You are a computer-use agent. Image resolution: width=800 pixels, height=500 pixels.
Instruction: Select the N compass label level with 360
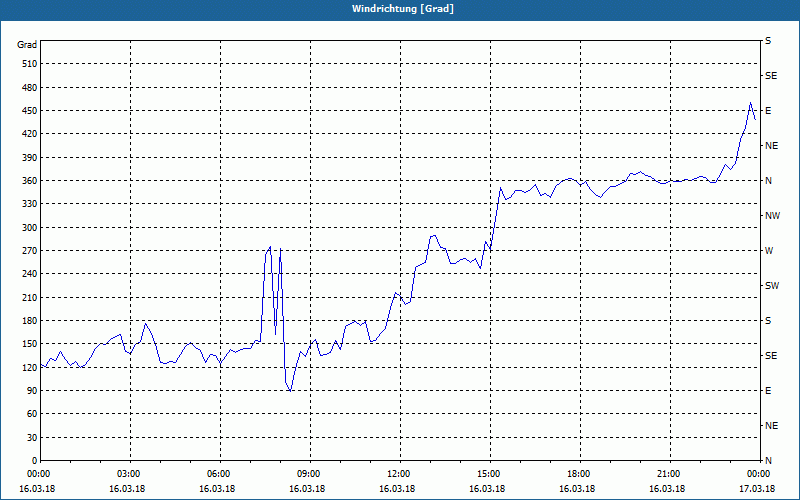(768, 181)
